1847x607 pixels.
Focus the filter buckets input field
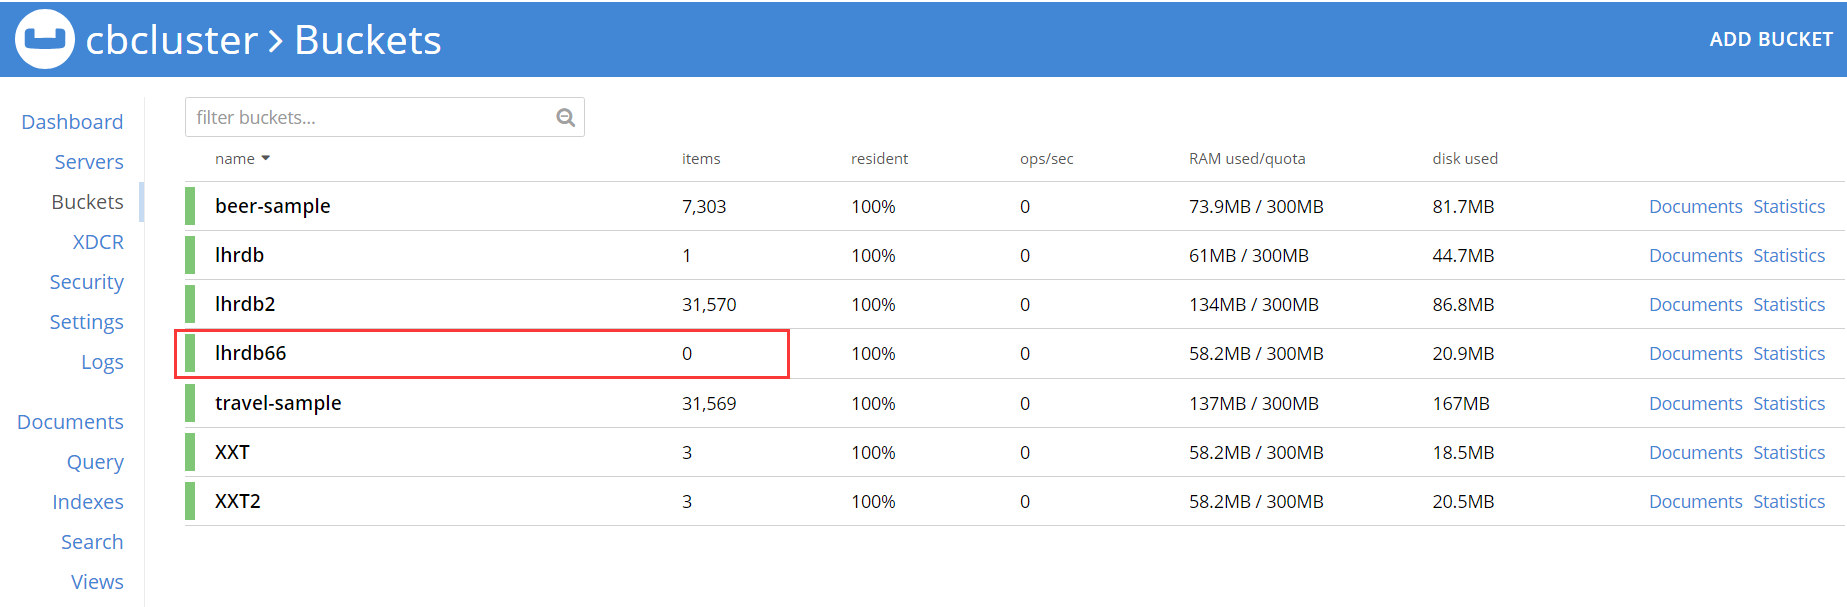[x=385, y=117]
